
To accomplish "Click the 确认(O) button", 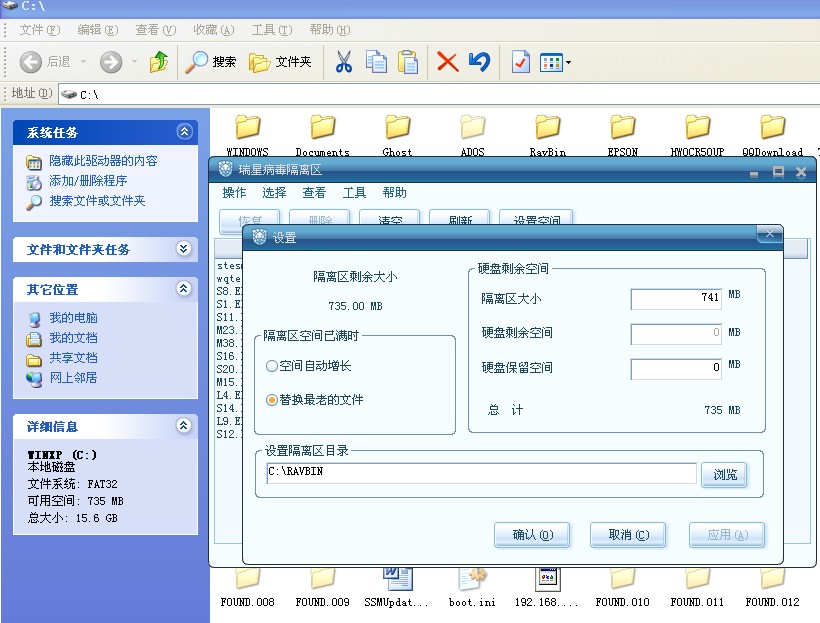I will [532, 535].
